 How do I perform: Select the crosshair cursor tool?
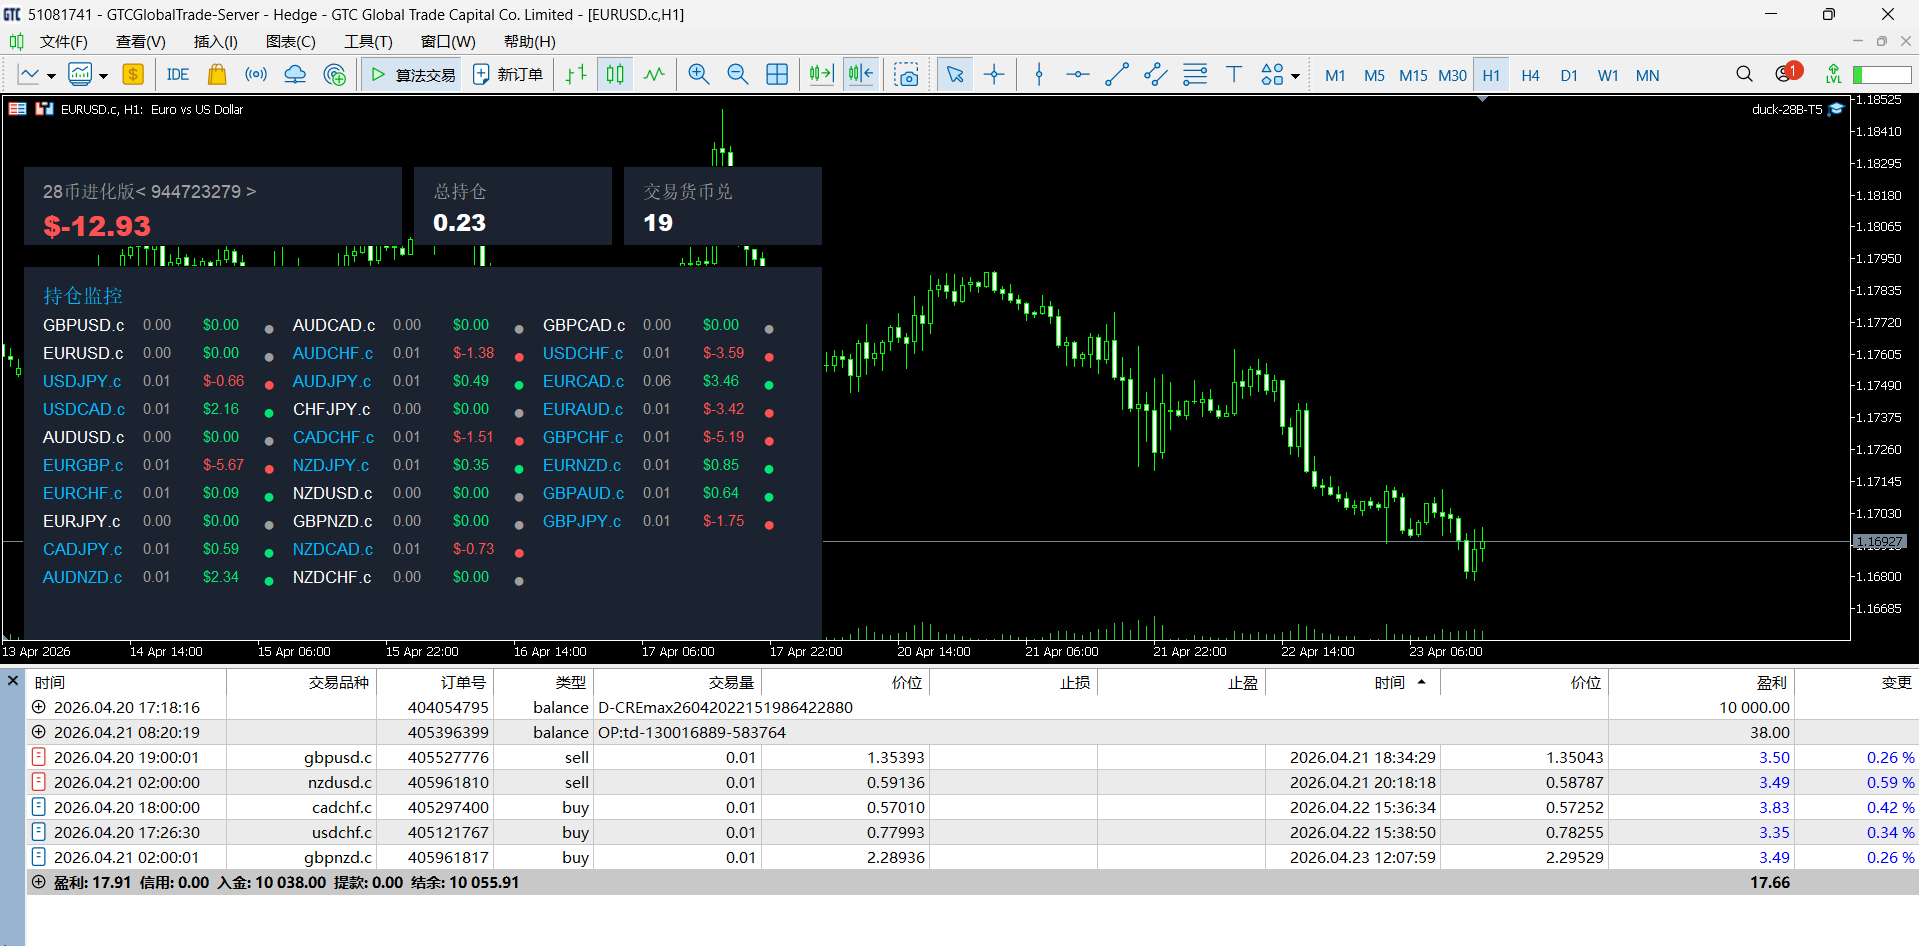pyautogui.click(x=994, y=75)
